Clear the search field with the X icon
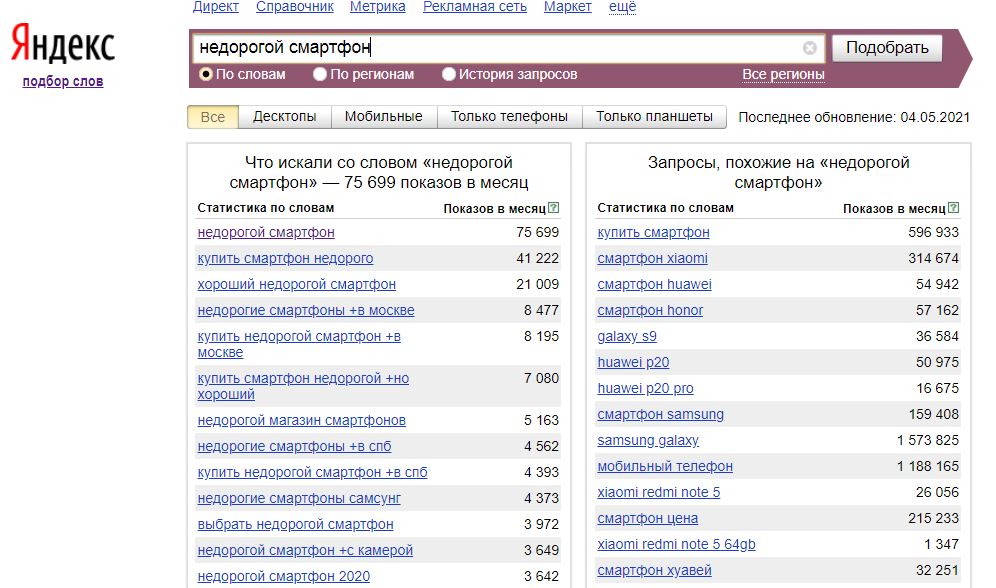The image size is (996, 588). tap(809, 48)
